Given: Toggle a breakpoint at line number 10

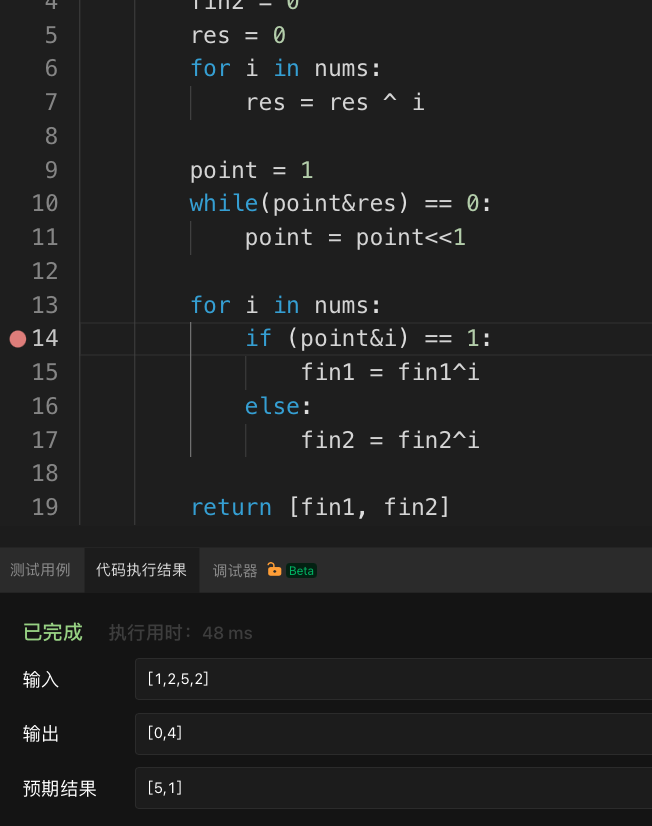Looking at the screenshot, I should (x=44, y=204).
